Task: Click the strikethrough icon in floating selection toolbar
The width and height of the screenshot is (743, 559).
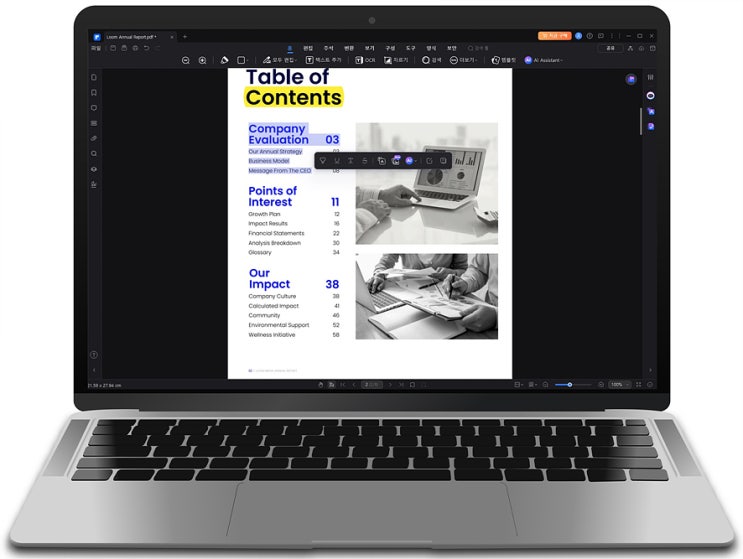Action: tap(364, 161)
